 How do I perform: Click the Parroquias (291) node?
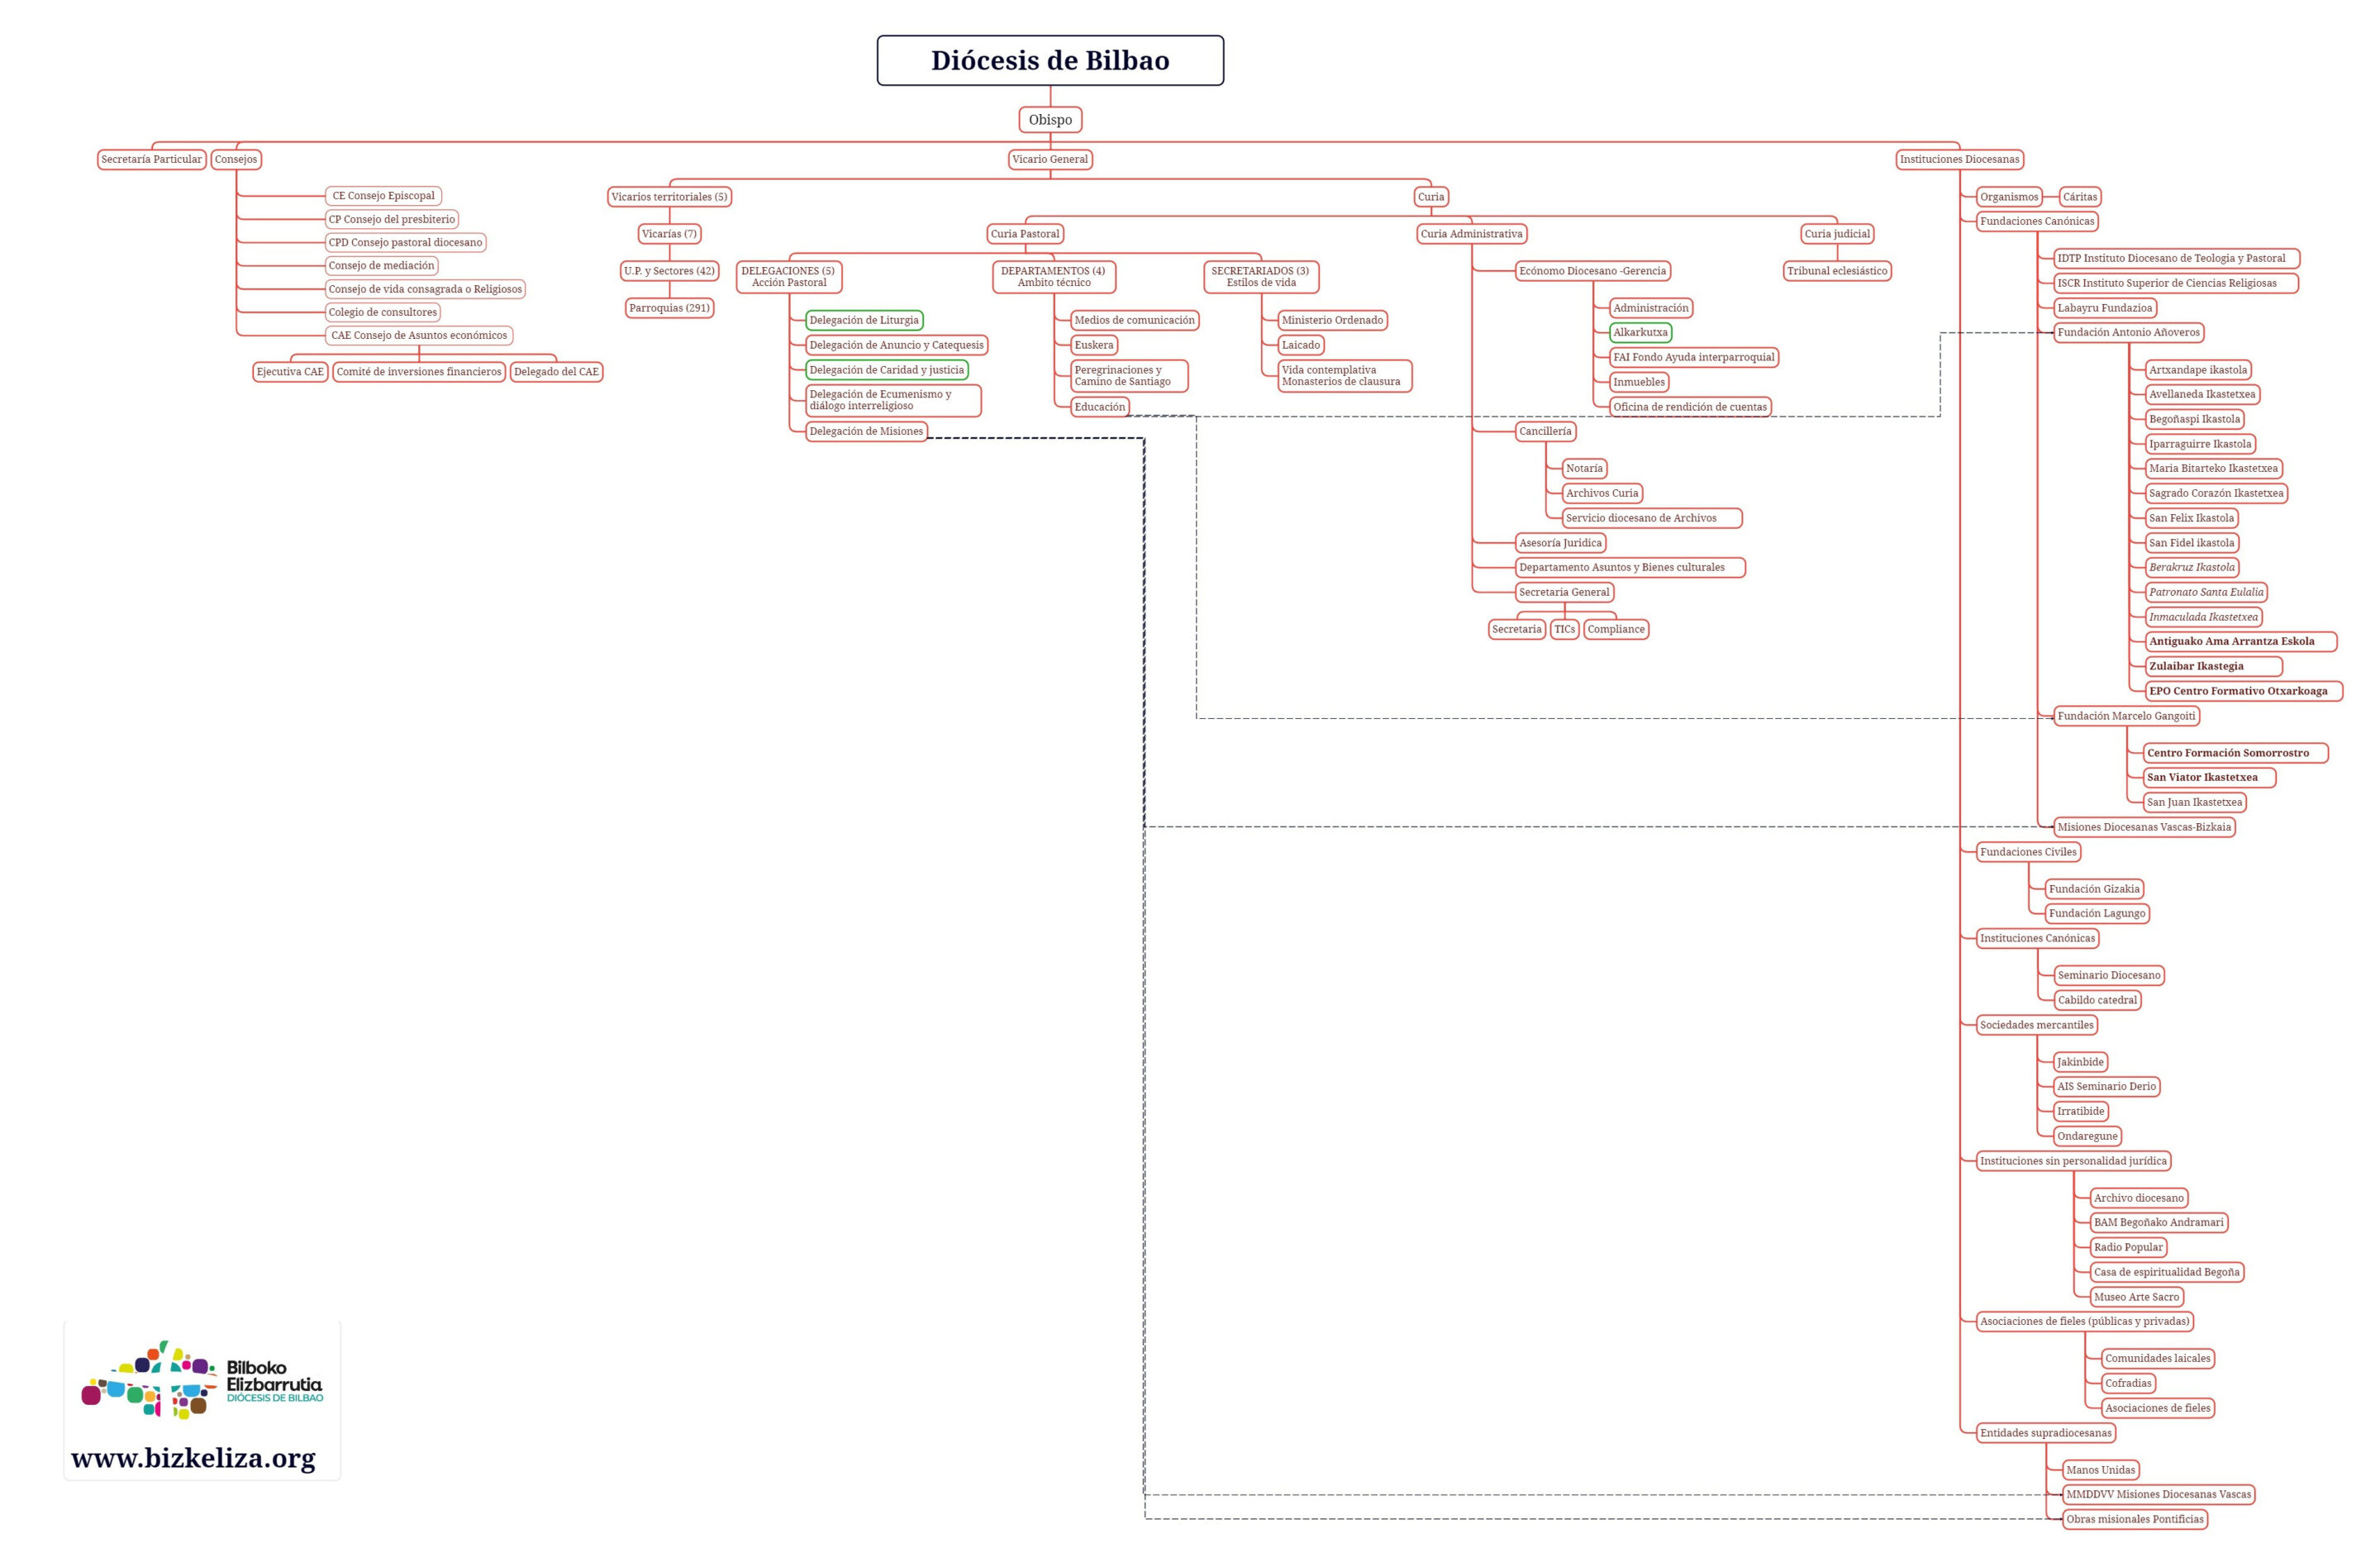669,308
